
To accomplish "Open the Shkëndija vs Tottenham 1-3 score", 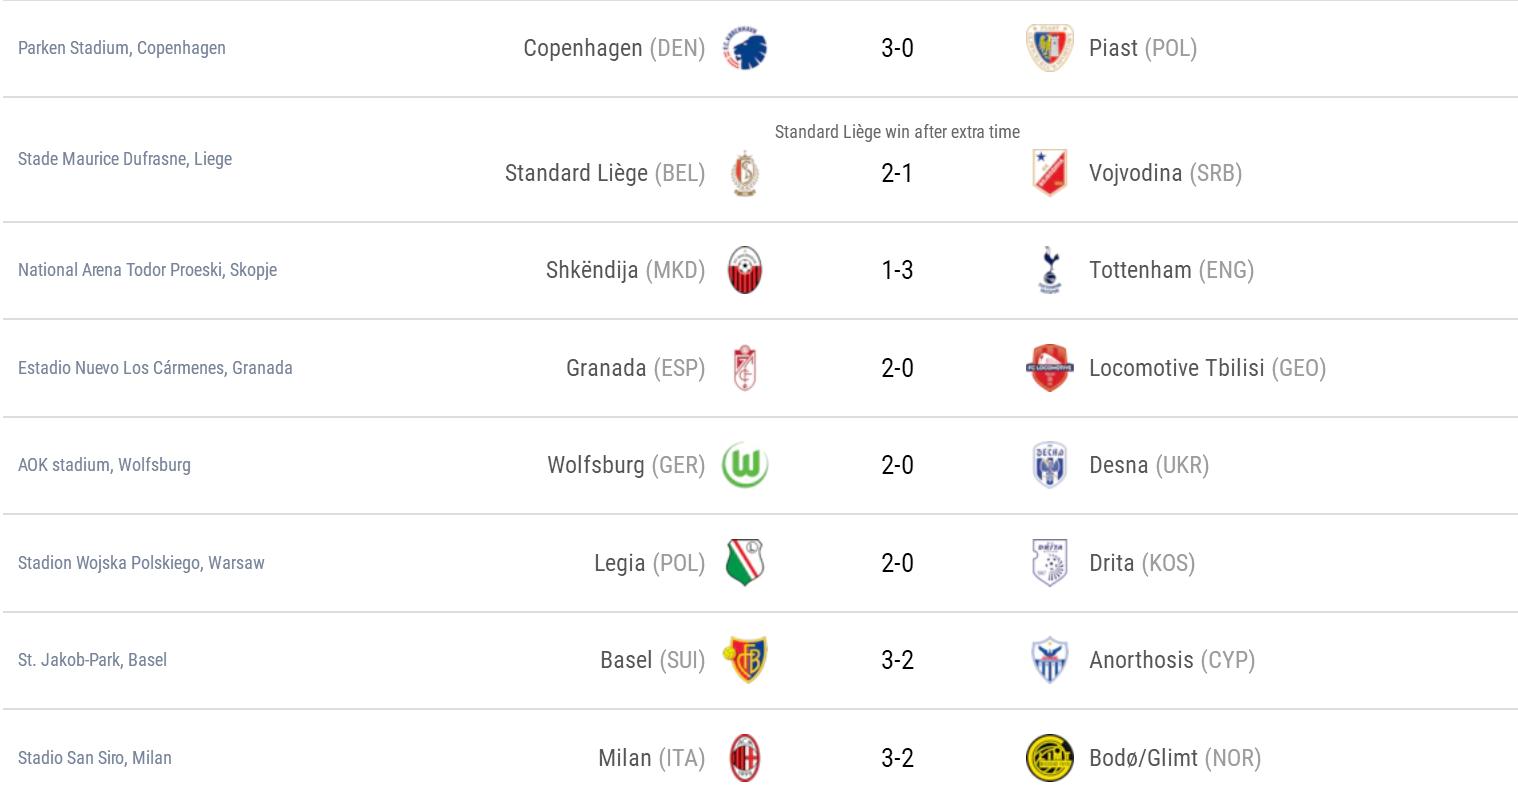I will [x=897, y=270].
